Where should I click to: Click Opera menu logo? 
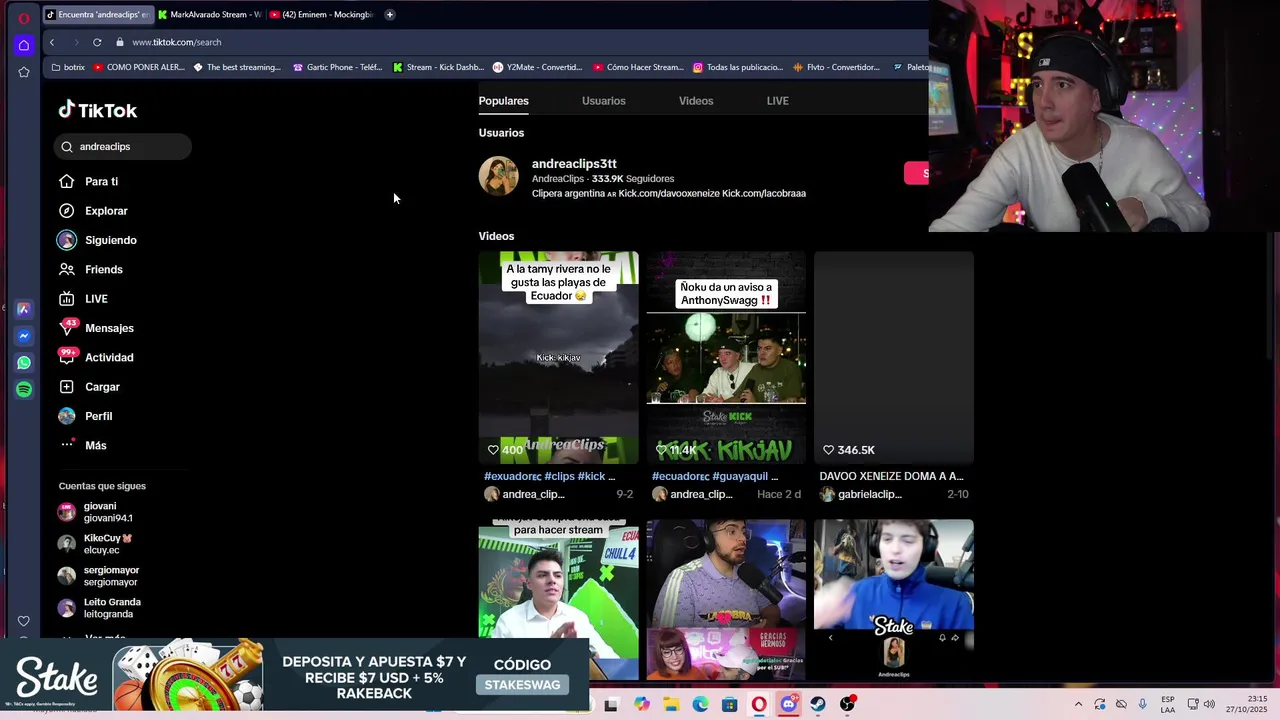pos(24,17)
